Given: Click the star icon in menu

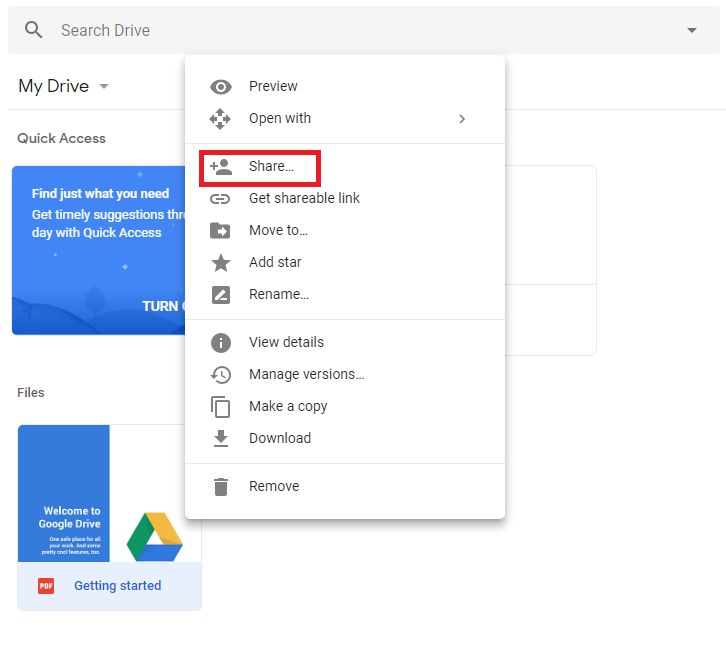Looking at the screenshot, I should (x=220, y=263).
